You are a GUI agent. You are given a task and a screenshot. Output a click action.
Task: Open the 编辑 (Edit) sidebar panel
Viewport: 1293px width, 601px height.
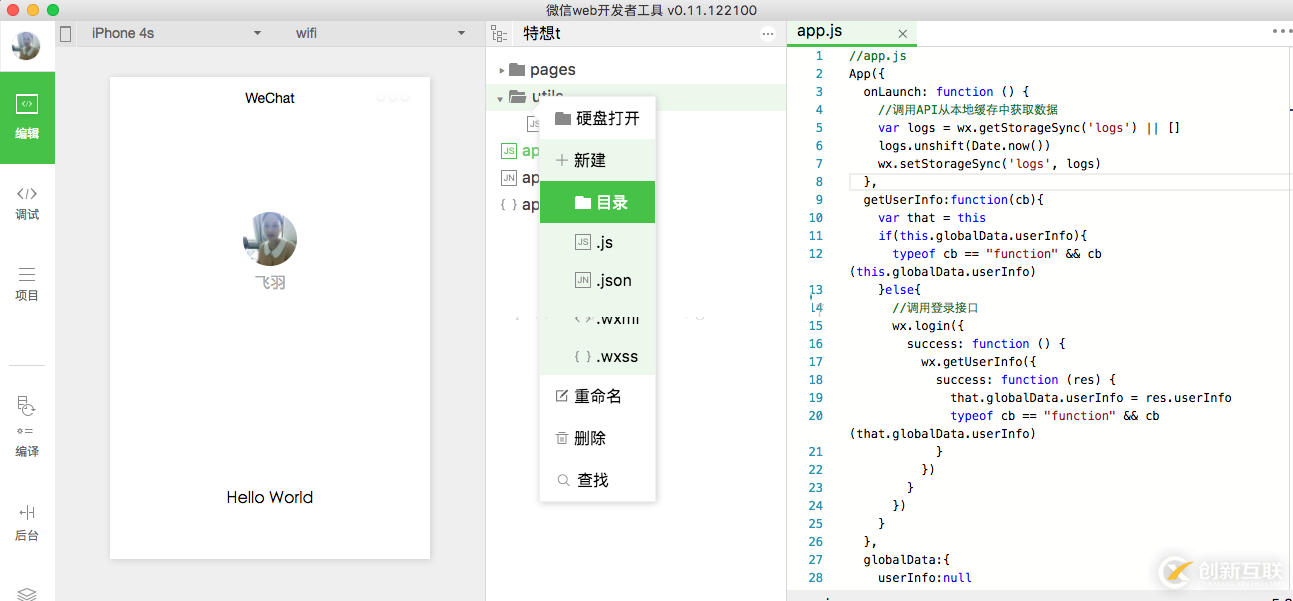coord(27,117)
